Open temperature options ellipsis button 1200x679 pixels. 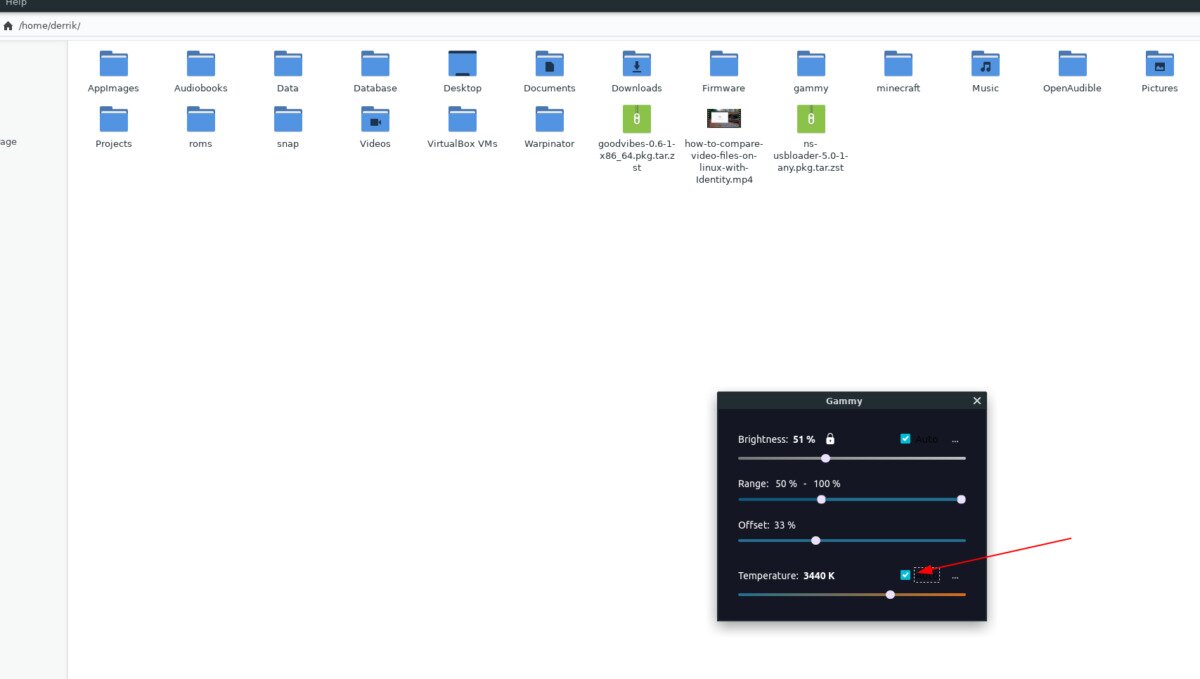pyautogui.click(x=955, y=576)
